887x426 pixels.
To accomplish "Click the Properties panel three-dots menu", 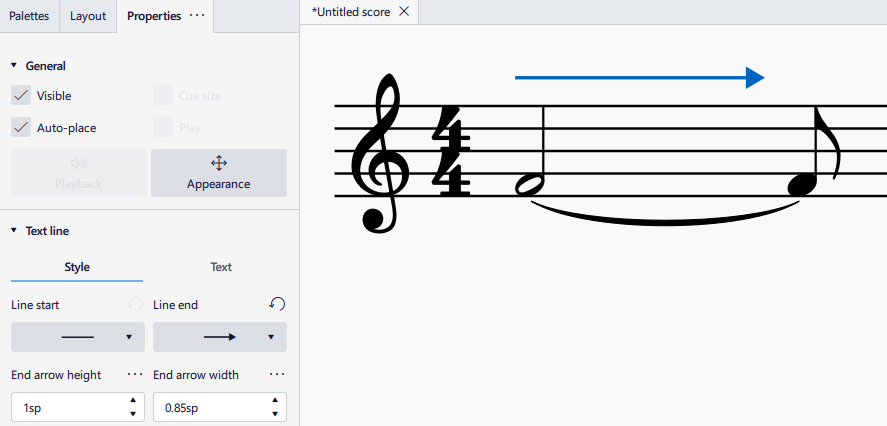I will (x=197, y=16).
